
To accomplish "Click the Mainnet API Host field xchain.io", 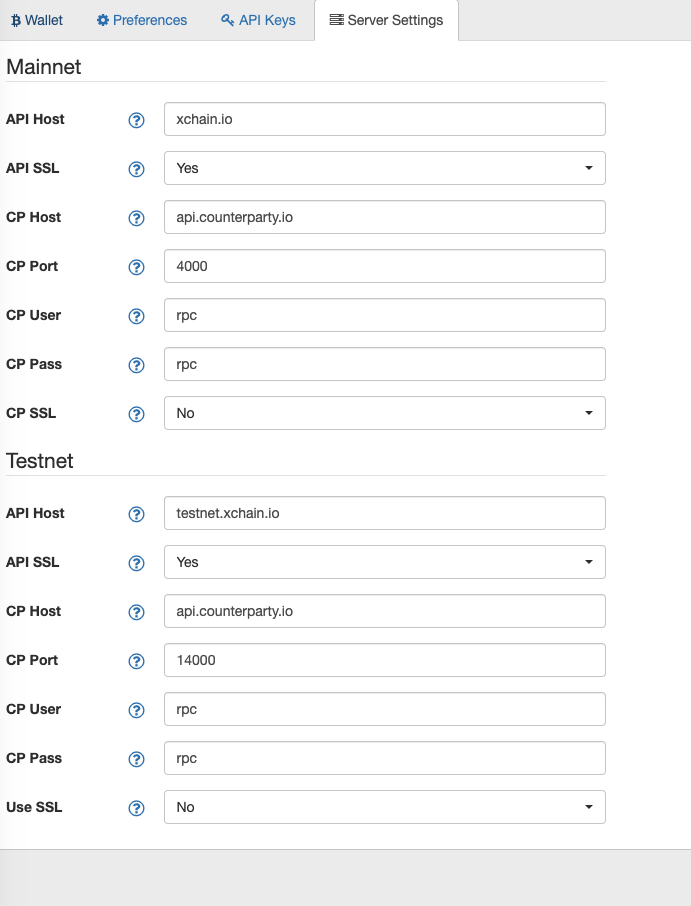I will (385, 119).
